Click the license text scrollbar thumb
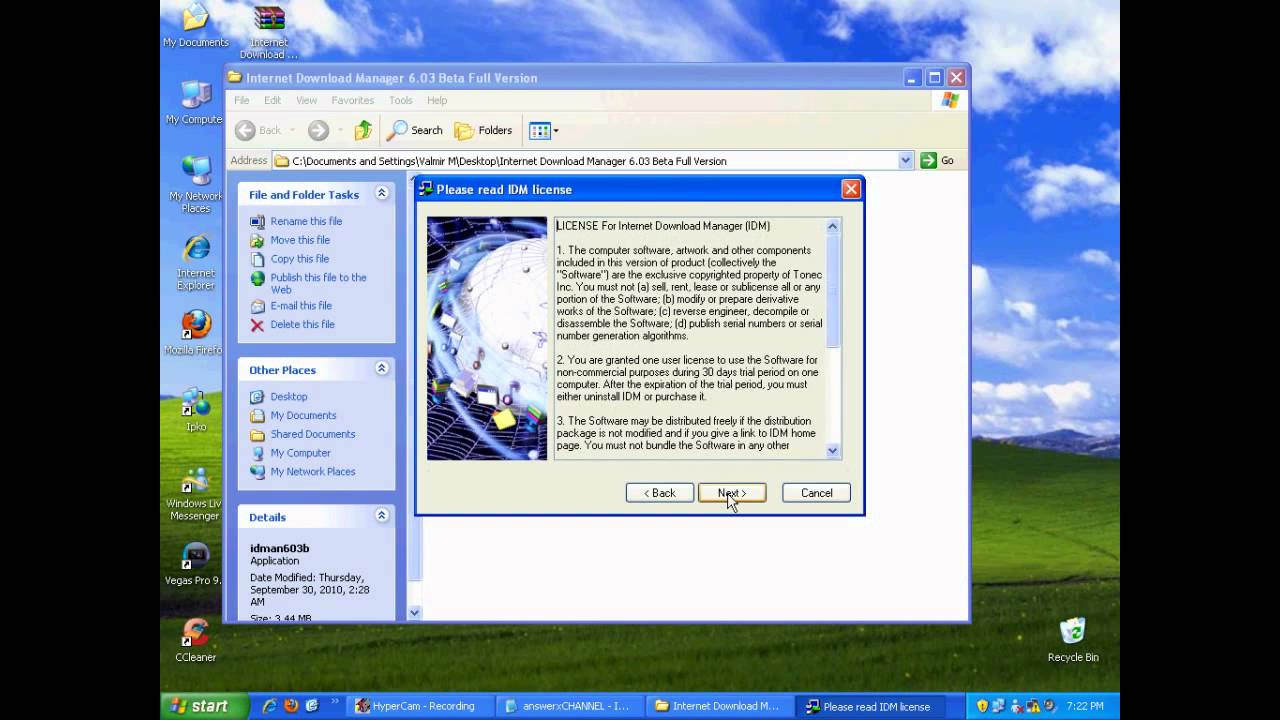Screen dimensions: 1280x720 832,292
